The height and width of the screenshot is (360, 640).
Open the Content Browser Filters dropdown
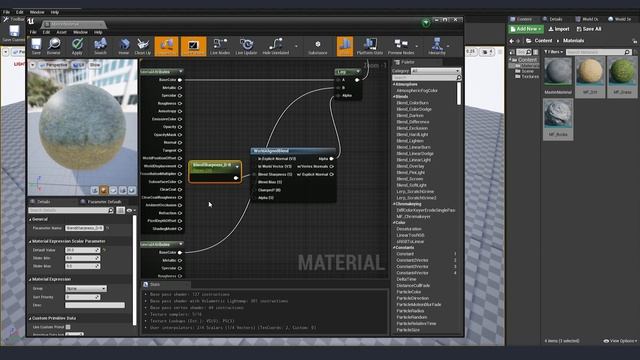coord(553,52)
